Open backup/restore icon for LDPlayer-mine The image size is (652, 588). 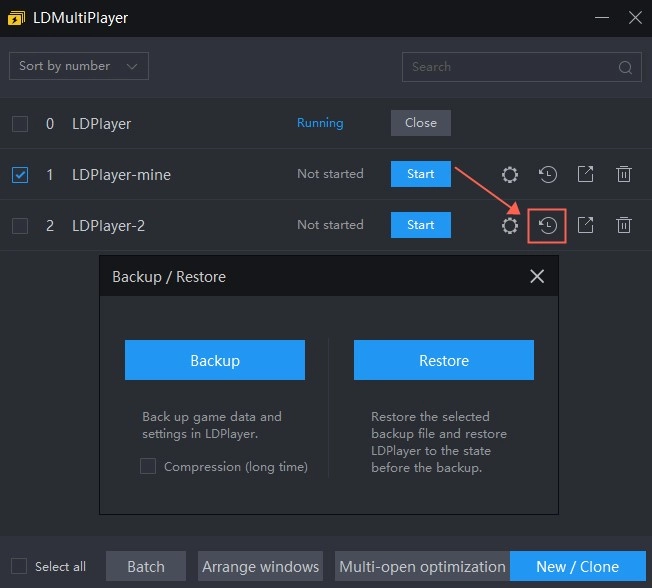[x=547, y=174]
